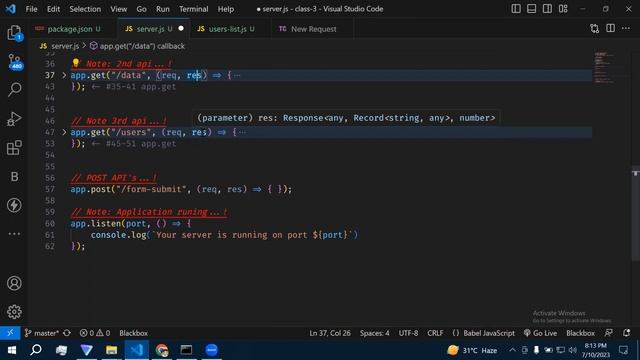Image resolution: width=640 pixels, height=360 pixels.
Task: Open Chrome from the taskbar
Action: [x=162, y=350]
